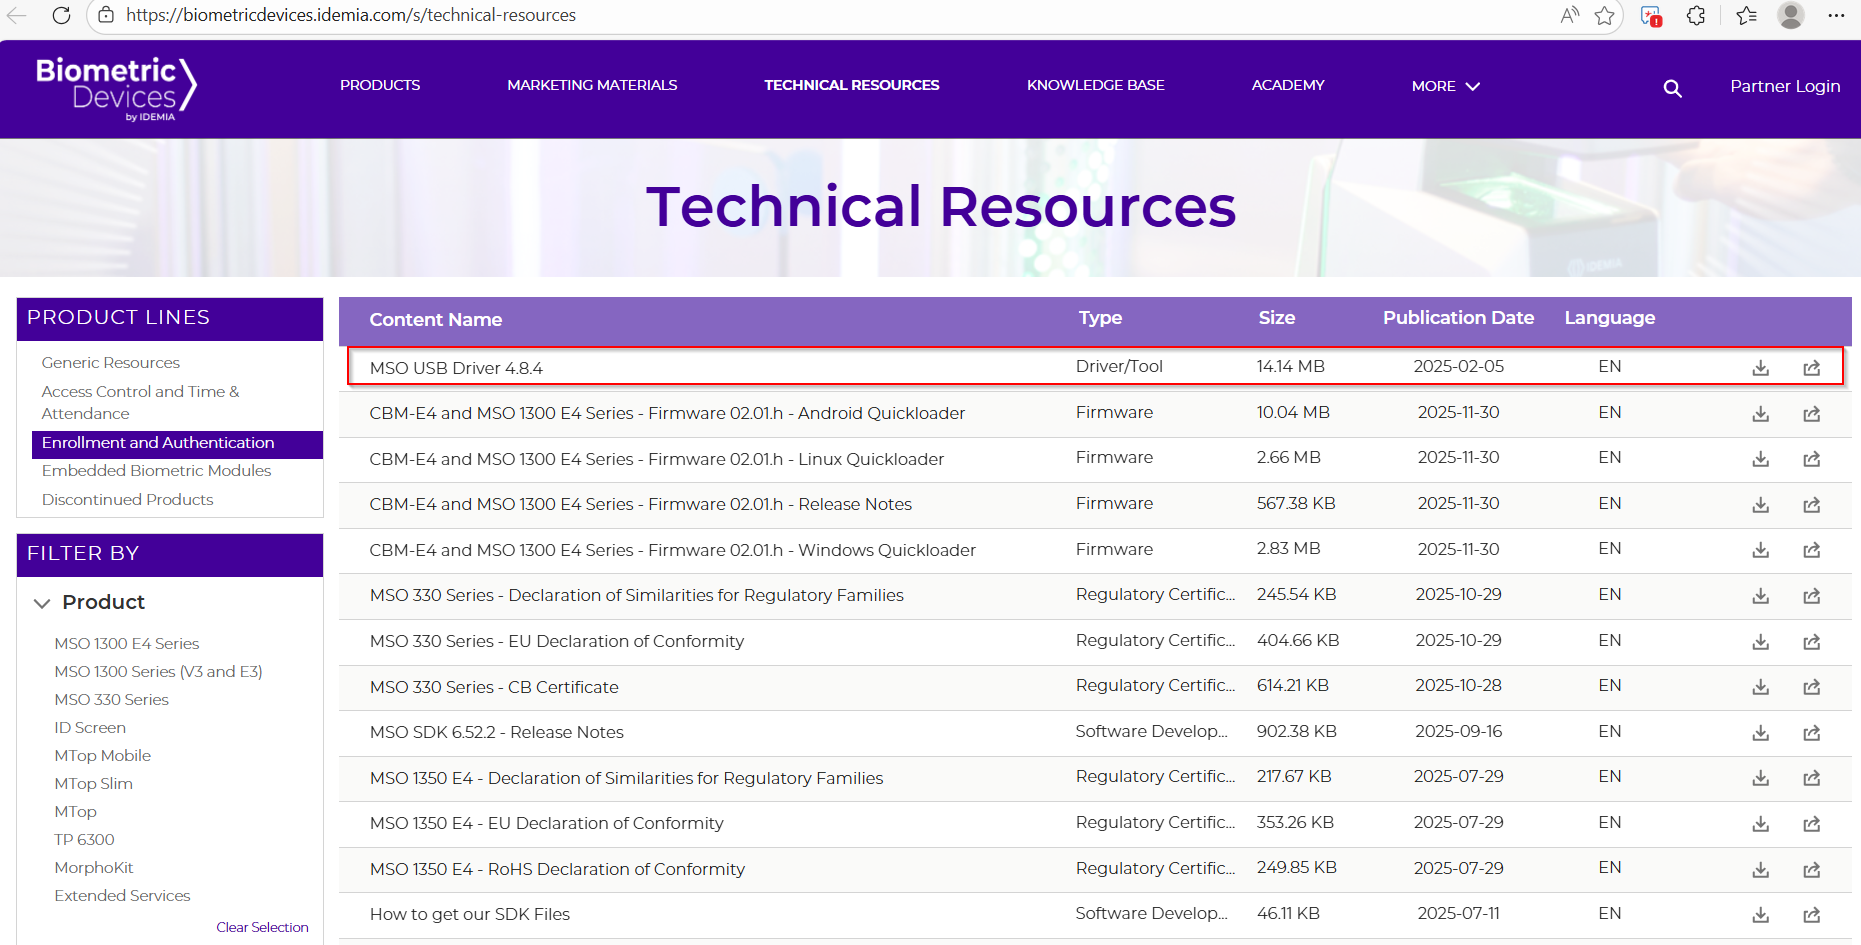View Discontinued Products product line

pyautogui.click(x=127, y=500)
